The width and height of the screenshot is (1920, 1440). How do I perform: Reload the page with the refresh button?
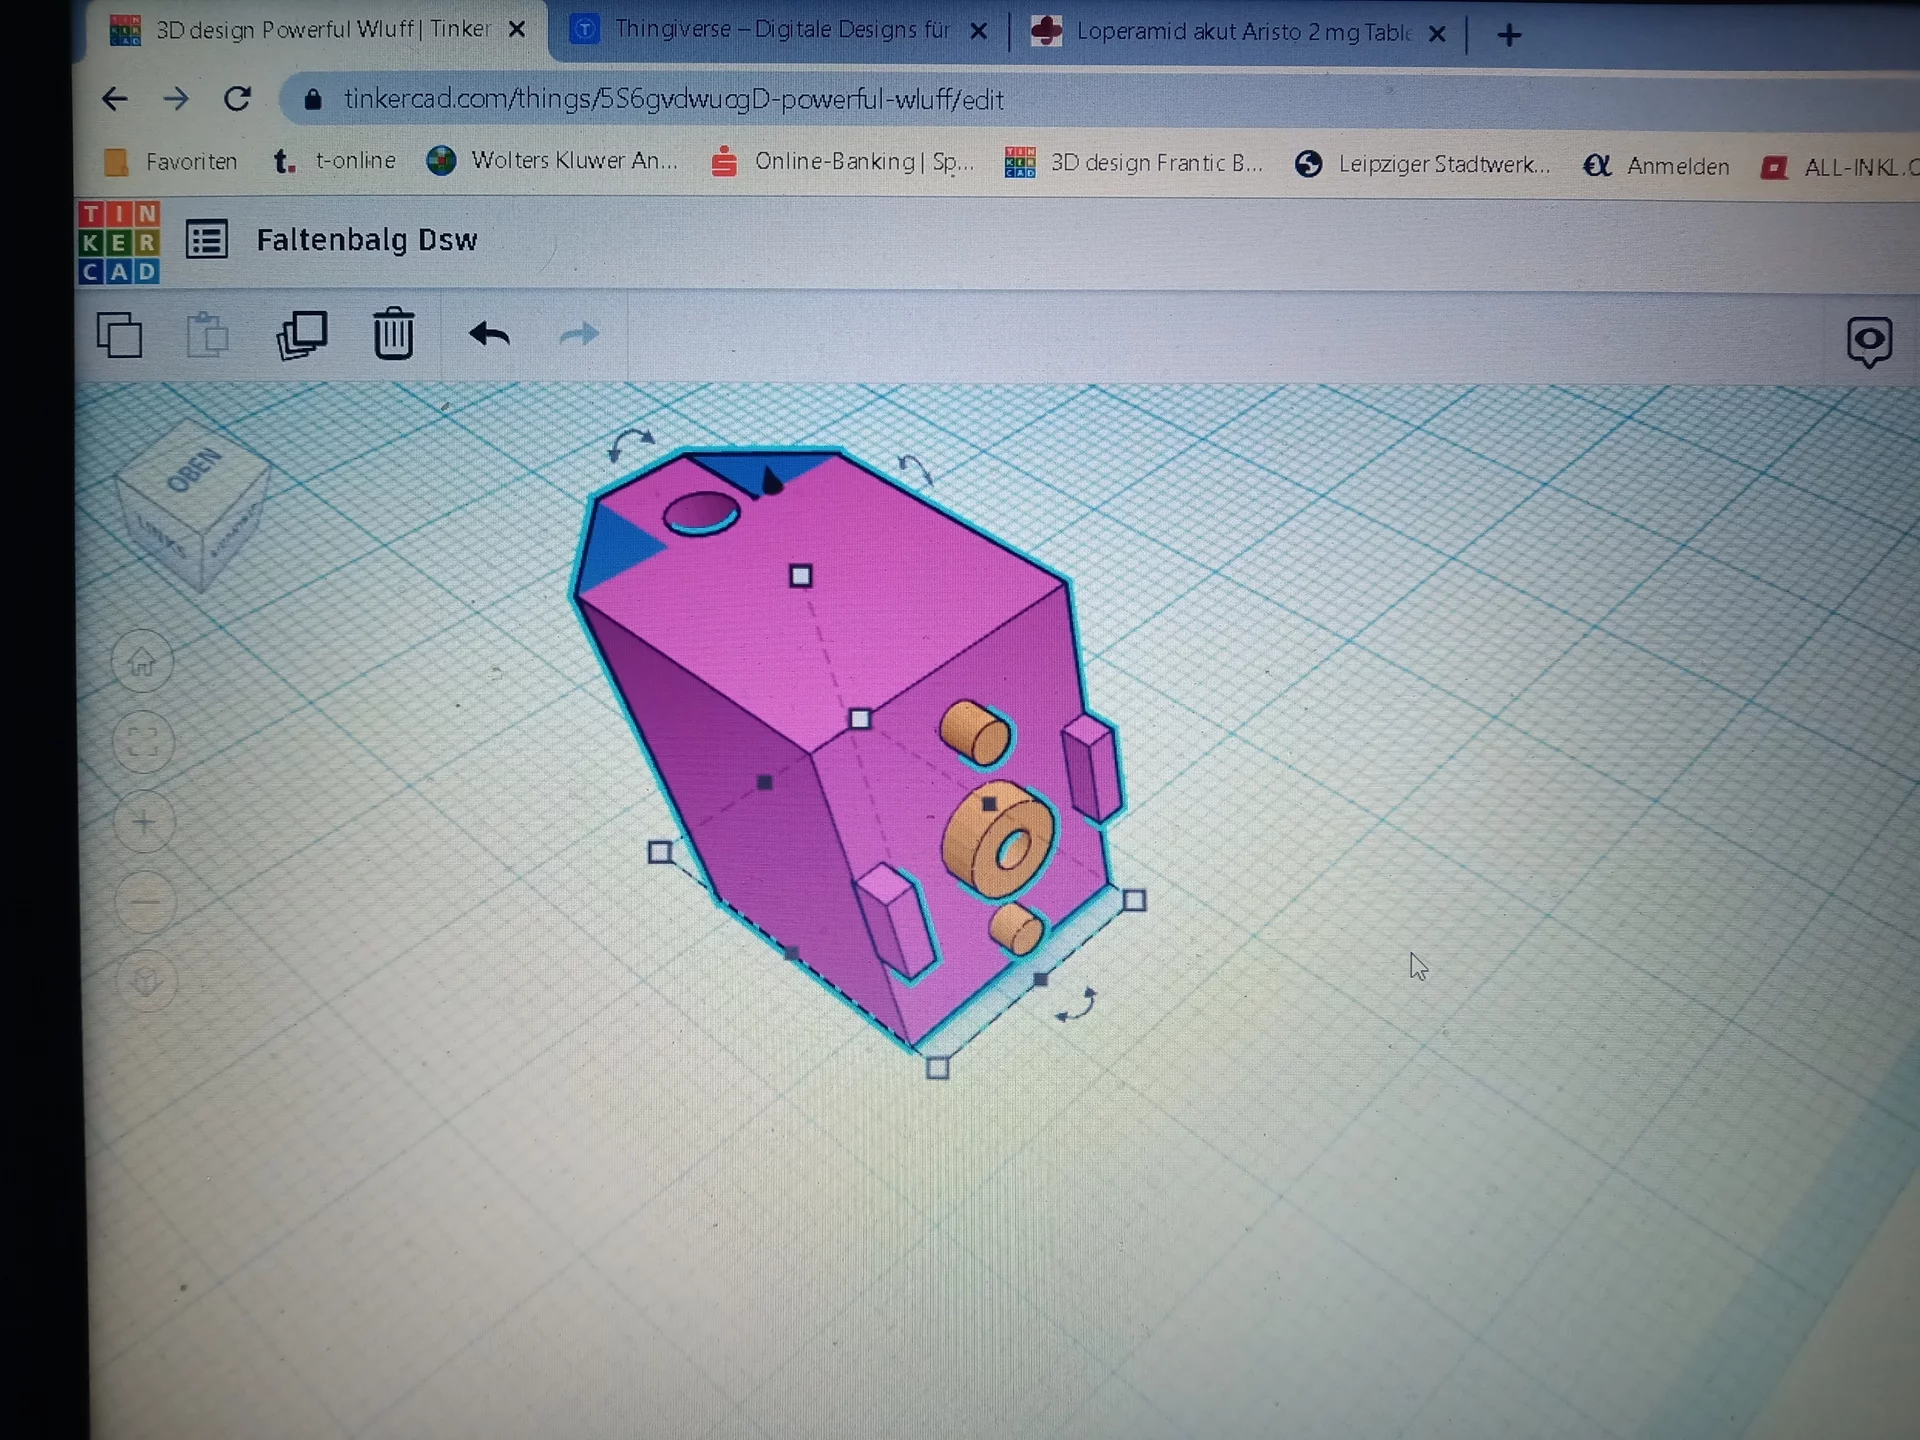pos(237,99)
